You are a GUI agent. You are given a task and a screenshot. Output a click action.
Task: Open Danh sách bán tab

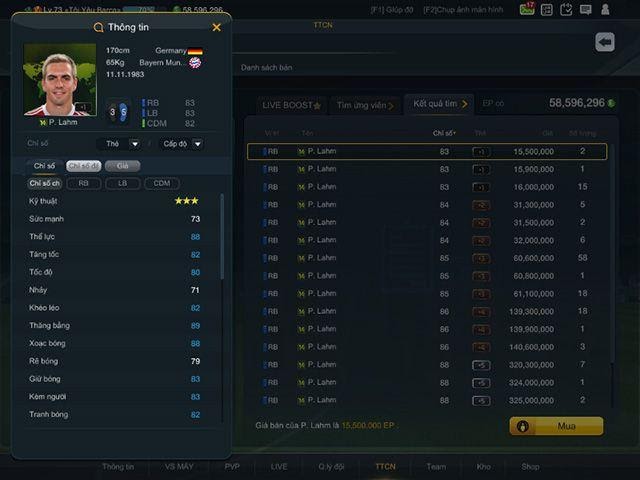(x=266, y=68)
